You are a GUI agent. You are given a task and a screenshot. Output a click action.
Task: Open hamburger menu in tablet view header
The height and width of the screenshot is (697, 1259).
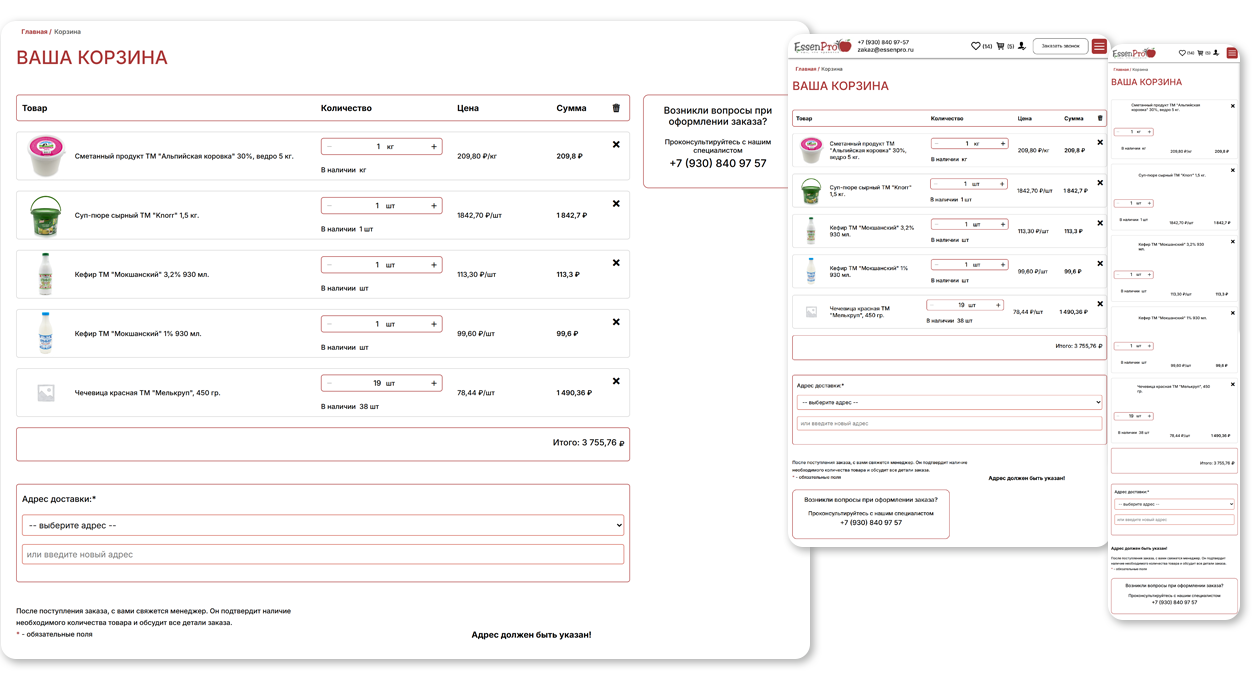tap(1100, 46)
